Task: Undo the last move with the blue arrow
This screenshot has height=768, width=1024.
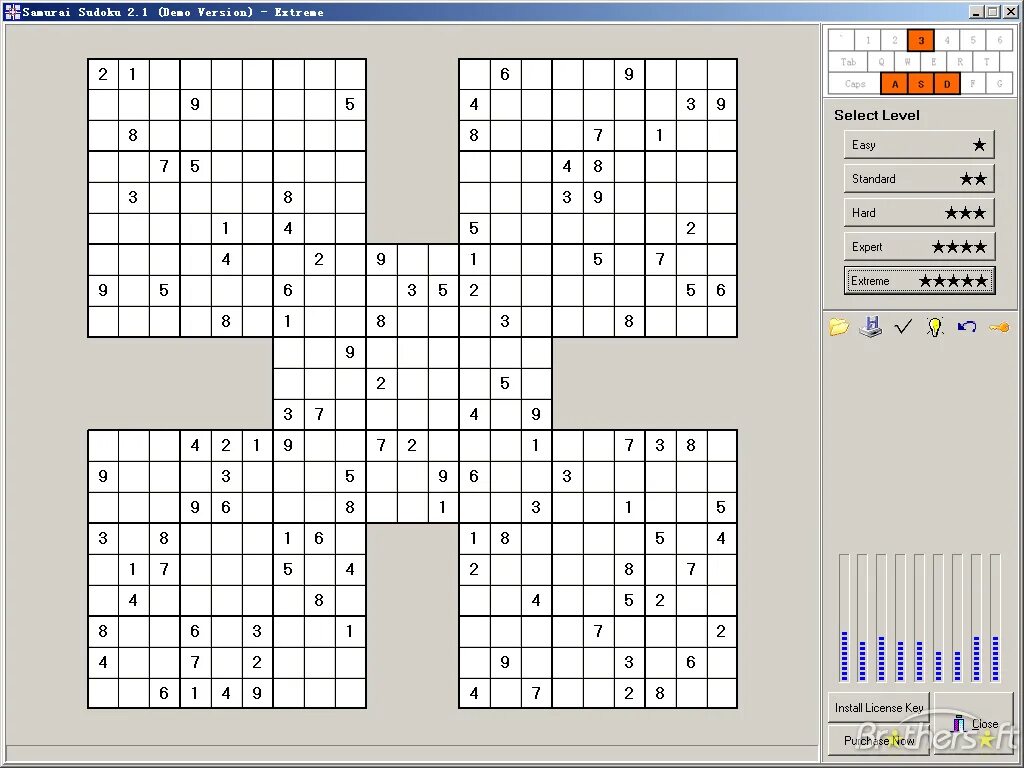Action: 967,326
